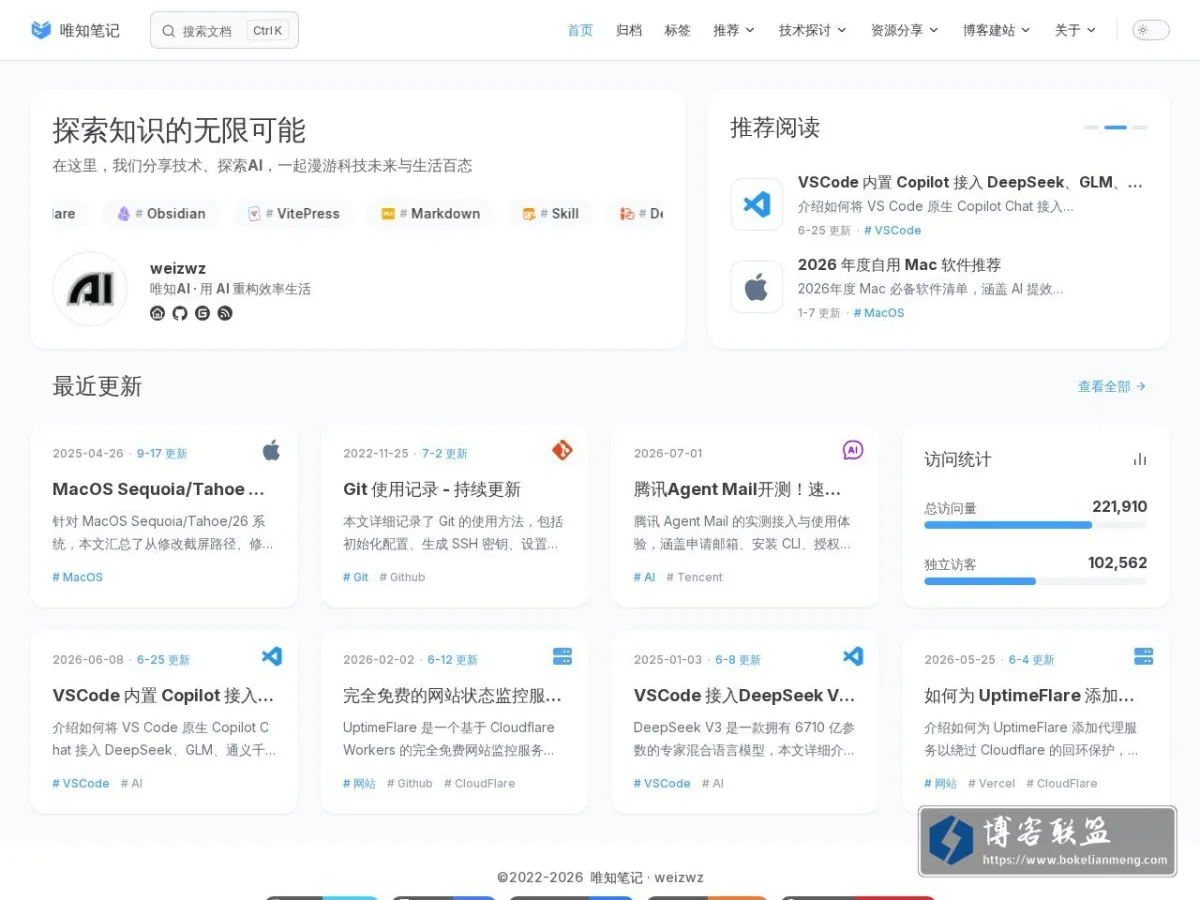
Task: Click the 102,562 unique visitors value
Action: click(x=1117, y=562)
